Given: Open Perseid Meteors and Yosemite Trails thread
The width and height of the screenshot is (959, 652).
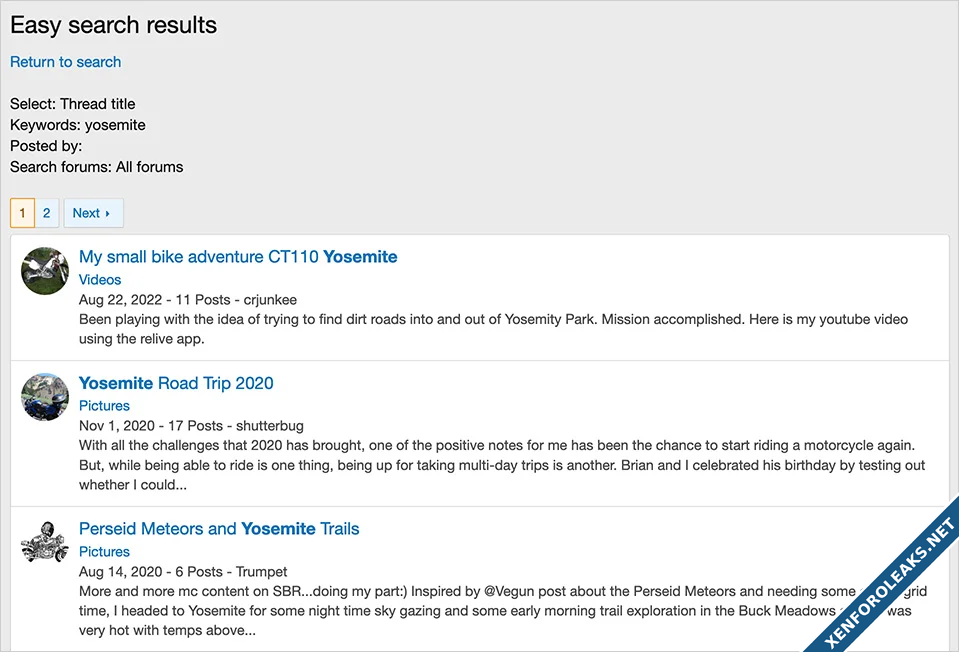Looking at the screenshot, I should (x=219, y=529).
